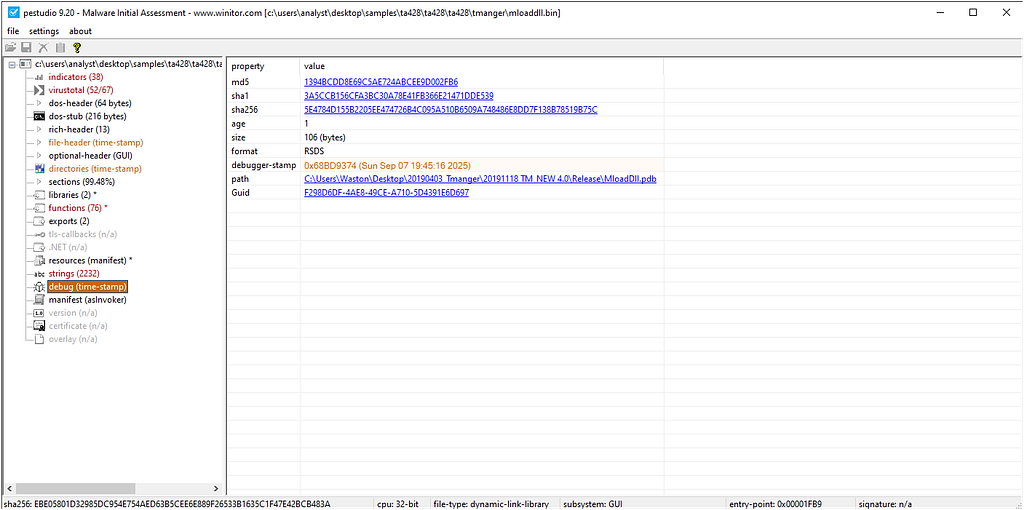Click the certificate icon in the tree
Screen dimensions: 1024x510
(39, 326)
